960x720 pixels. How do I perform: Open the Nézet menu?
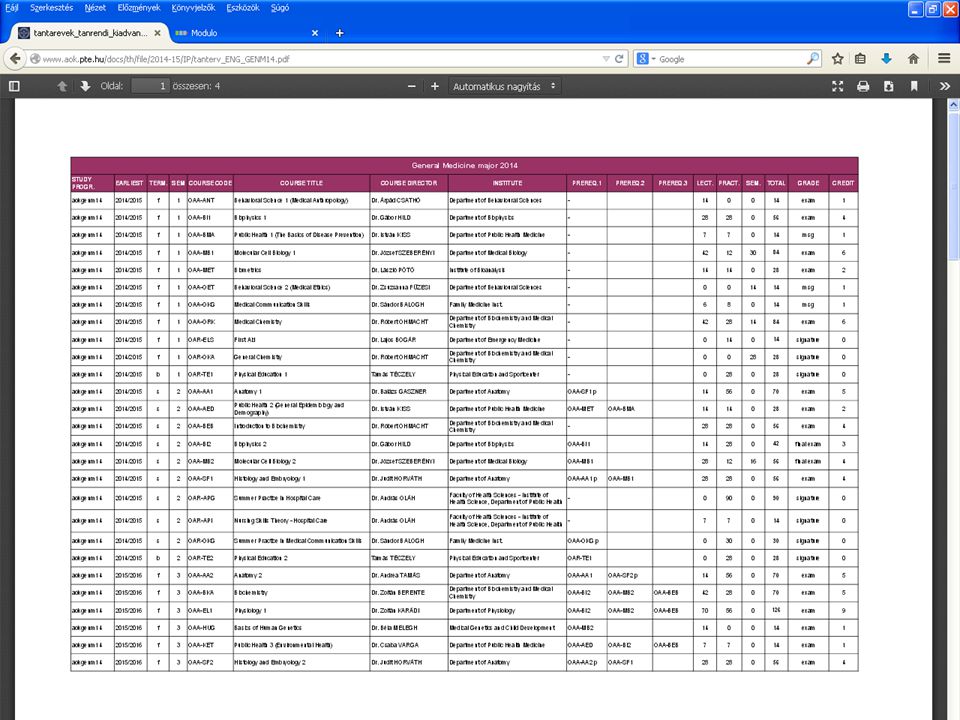tap(95, 8)
